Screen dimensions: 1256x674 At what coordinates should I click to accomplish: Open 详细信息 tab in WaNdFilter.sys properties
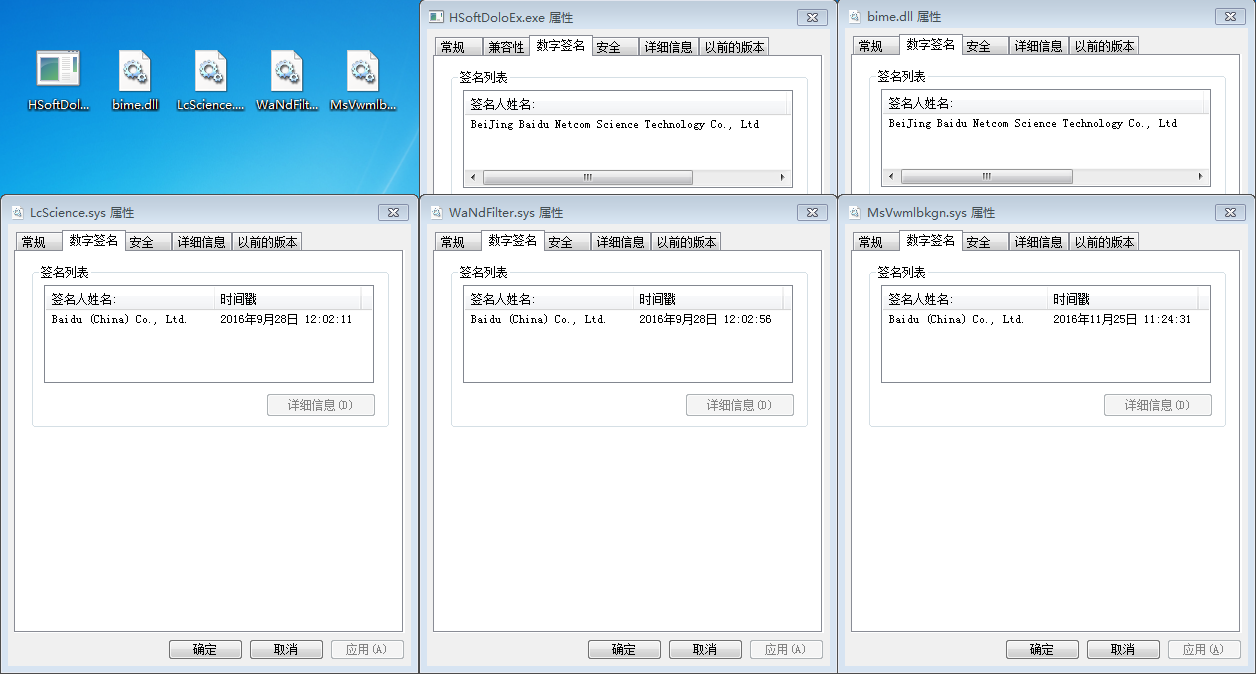point(619,242)
